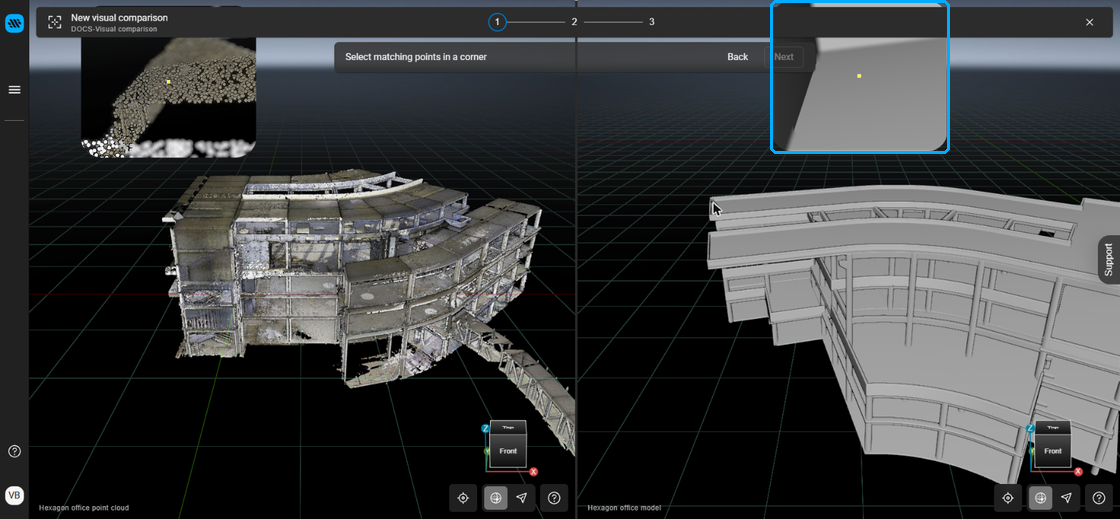Click the blue-outlined model magnifier preview

(860, 76)
